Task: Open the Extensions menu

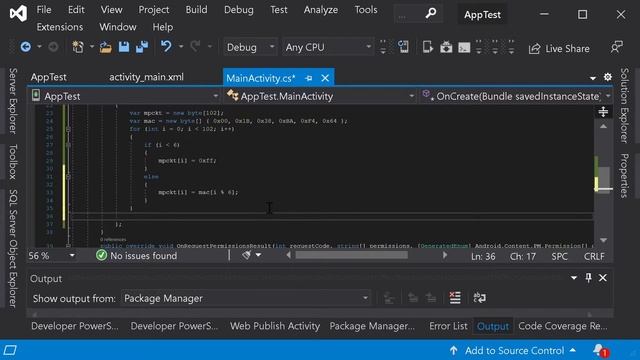Action: coord(60,27)
